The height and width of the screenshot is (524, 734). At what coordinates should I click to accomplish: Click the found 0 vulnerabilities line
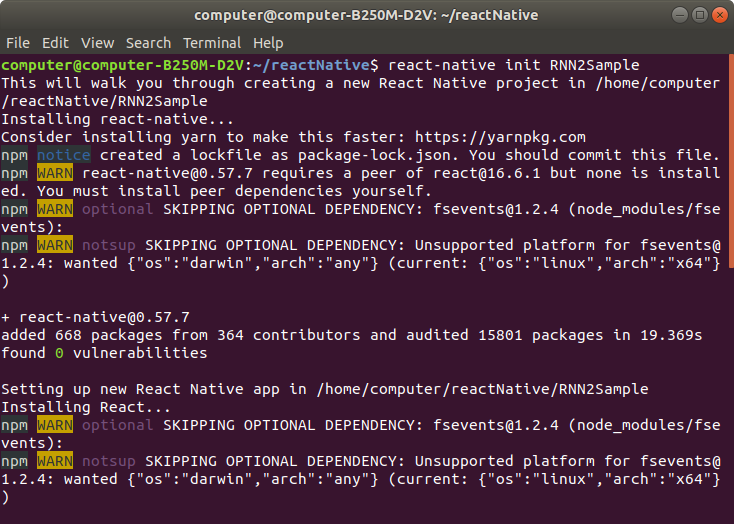pos(104,353)
